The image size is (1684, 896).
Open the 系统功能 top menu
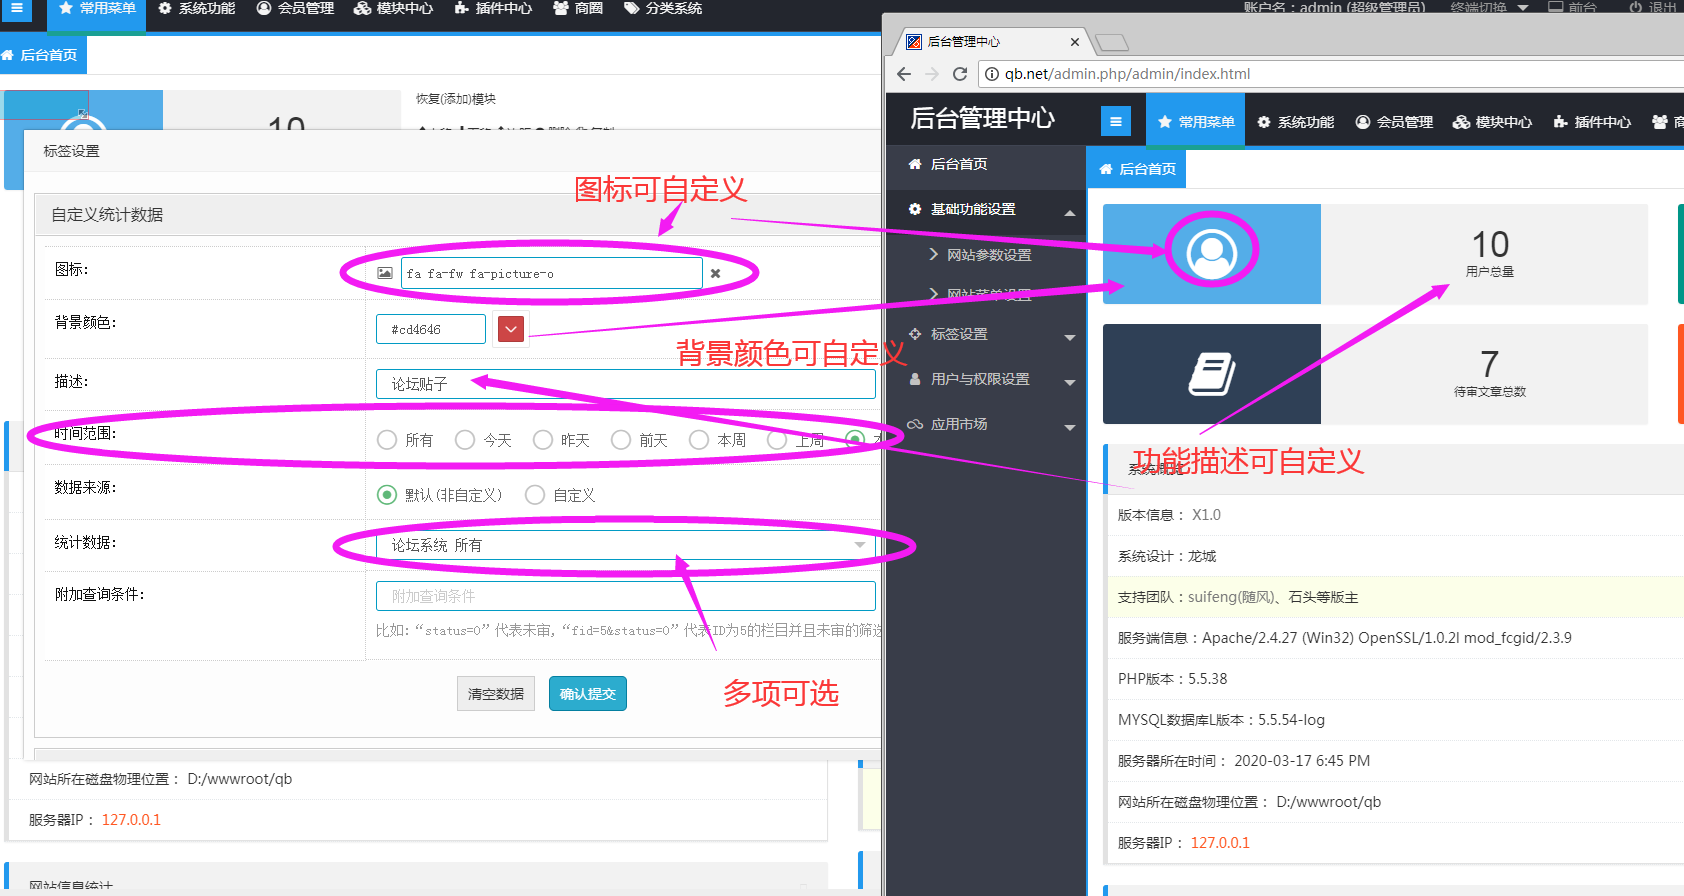click(1296, 122)
